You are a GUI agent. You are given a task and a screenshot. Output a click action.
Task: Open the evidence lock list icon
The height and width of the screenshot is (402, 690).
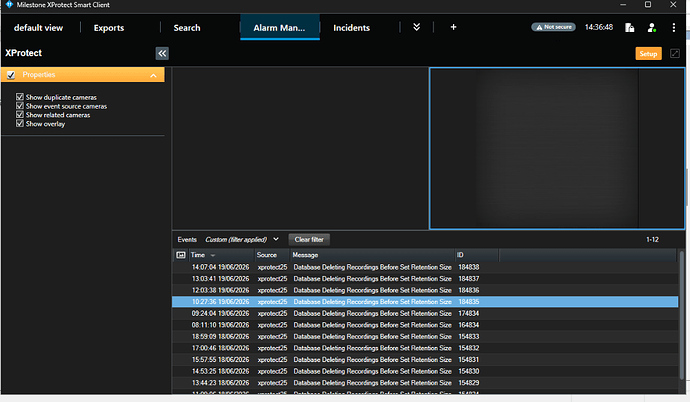point(630,28)
